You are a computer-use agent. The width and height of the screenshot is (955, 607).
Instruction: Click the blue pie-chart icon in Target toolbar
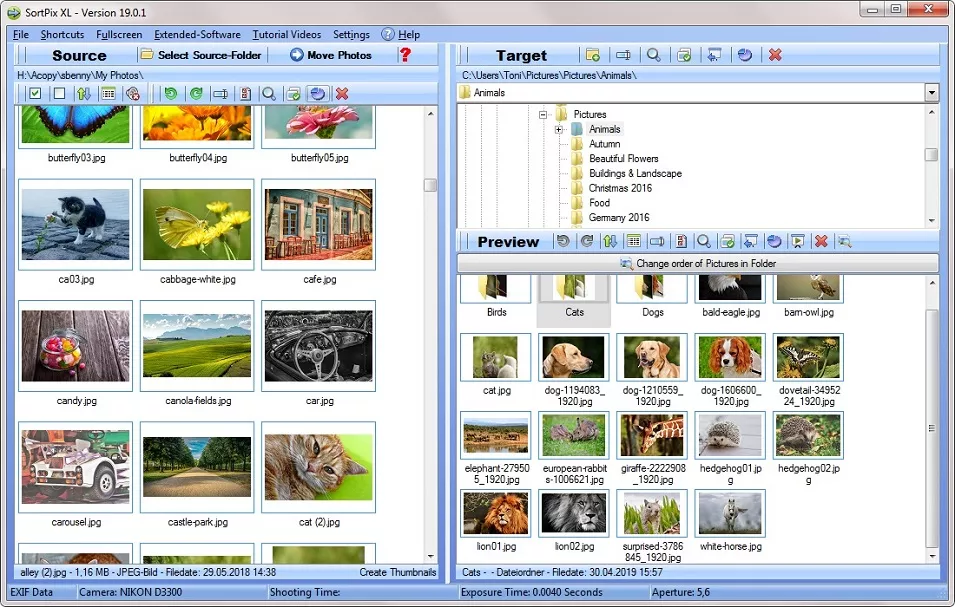point(745,55)
